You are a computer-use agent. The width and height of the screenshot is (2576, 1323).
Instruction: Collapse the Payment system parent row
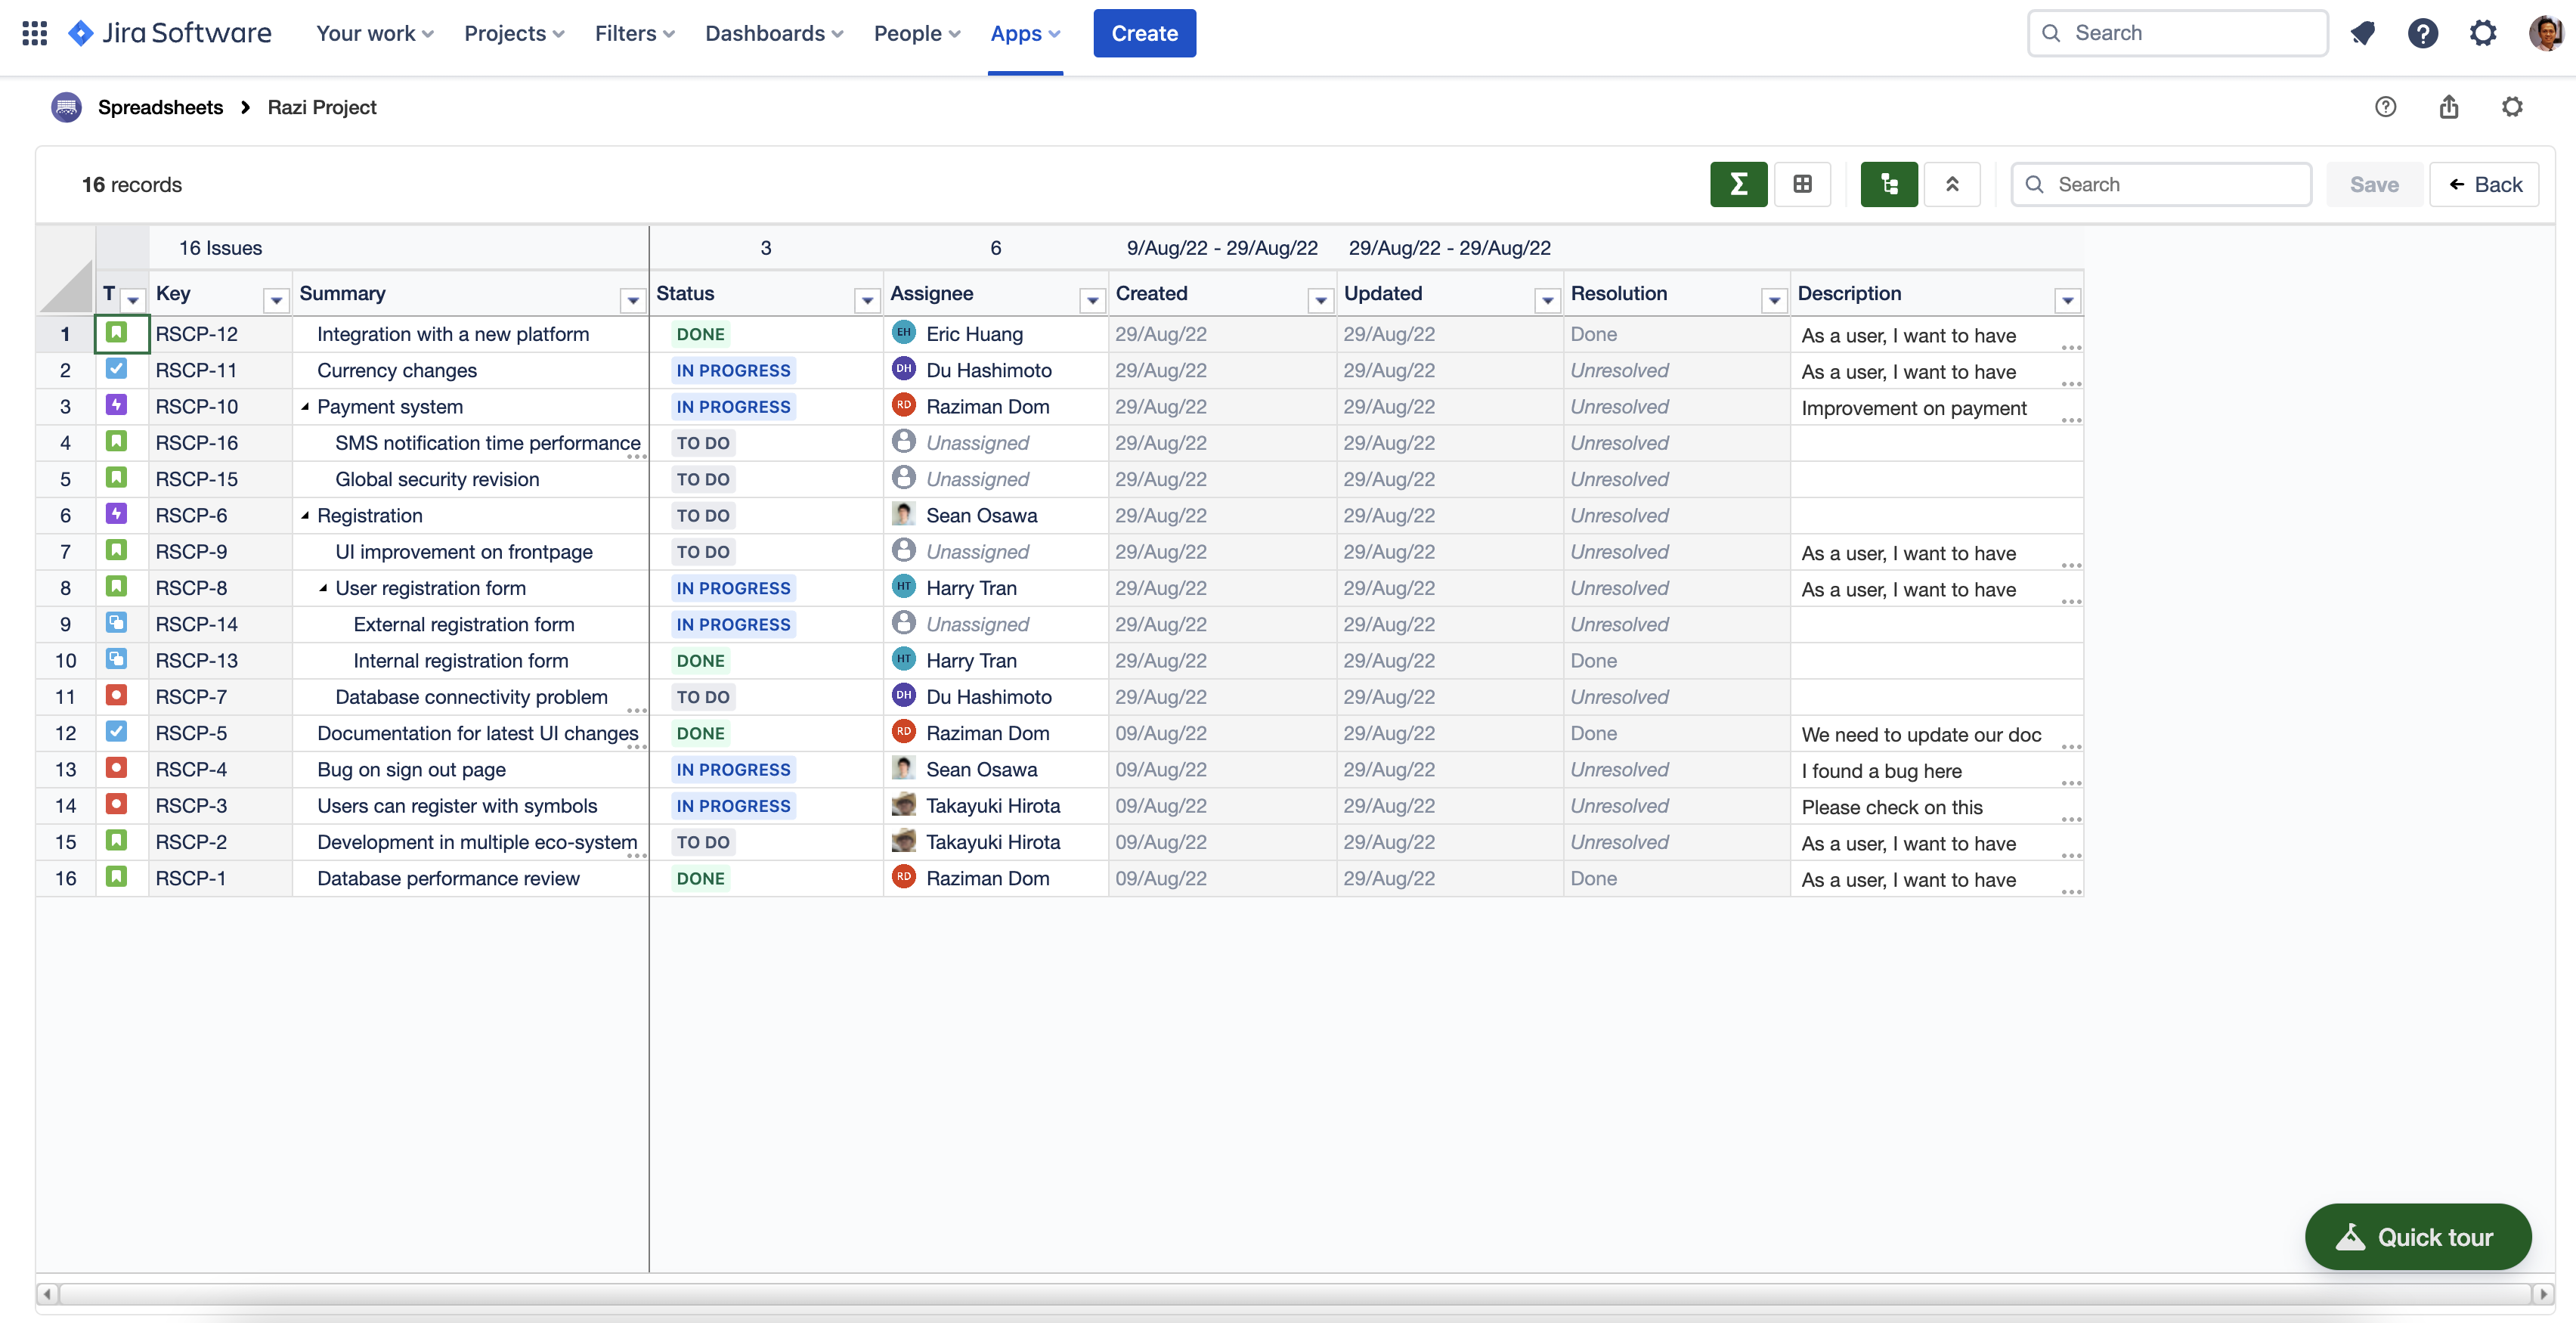pyautogui.click(x=305, y=406)
